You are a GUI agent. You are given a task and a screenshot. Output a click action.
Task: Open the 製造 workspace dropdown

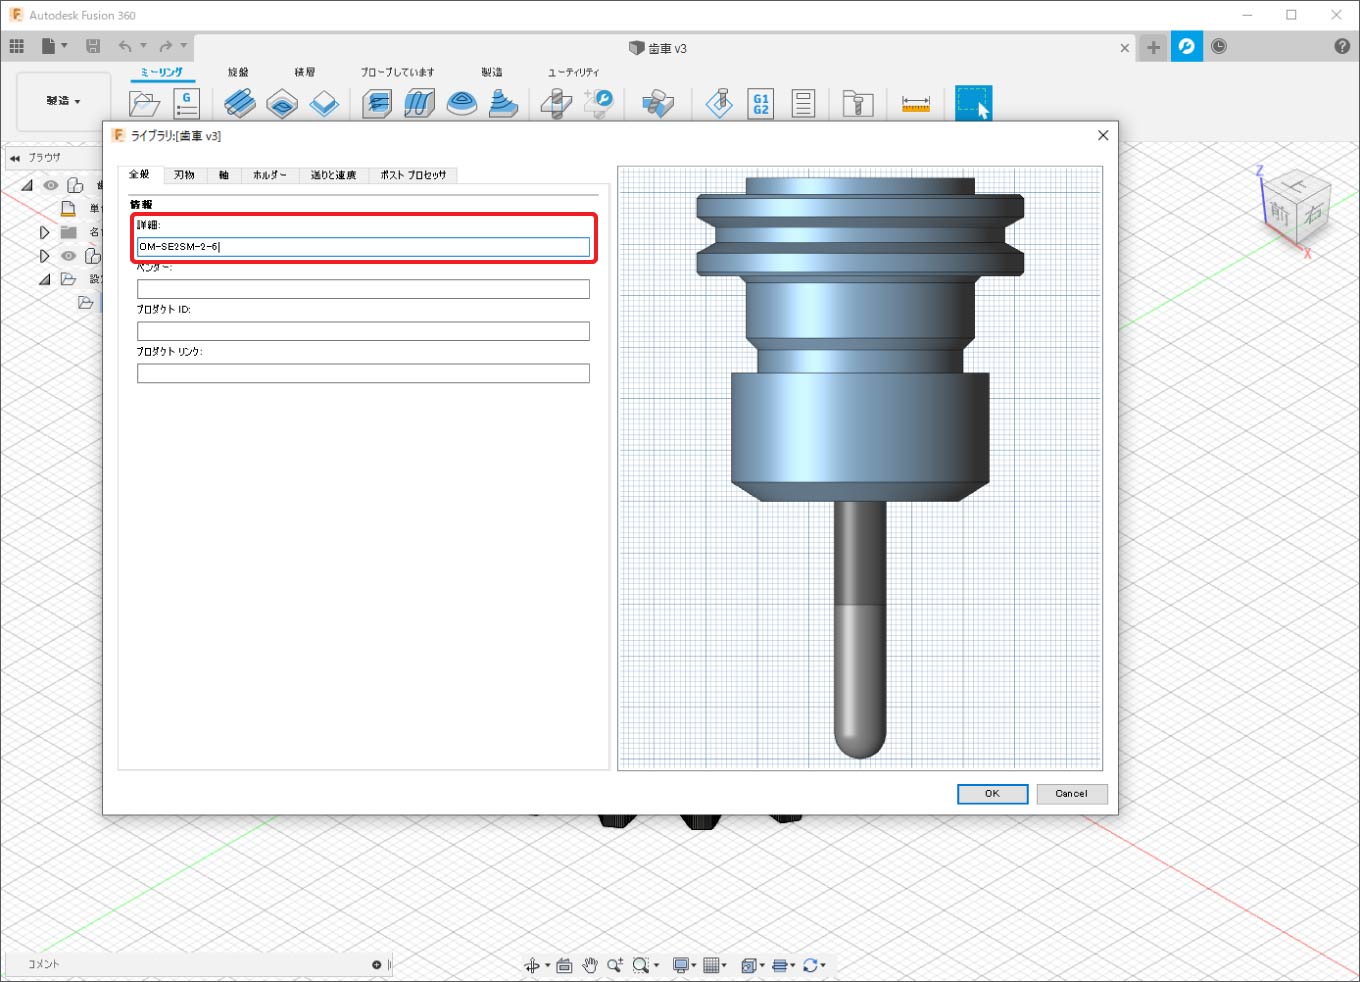click(63, 101)
